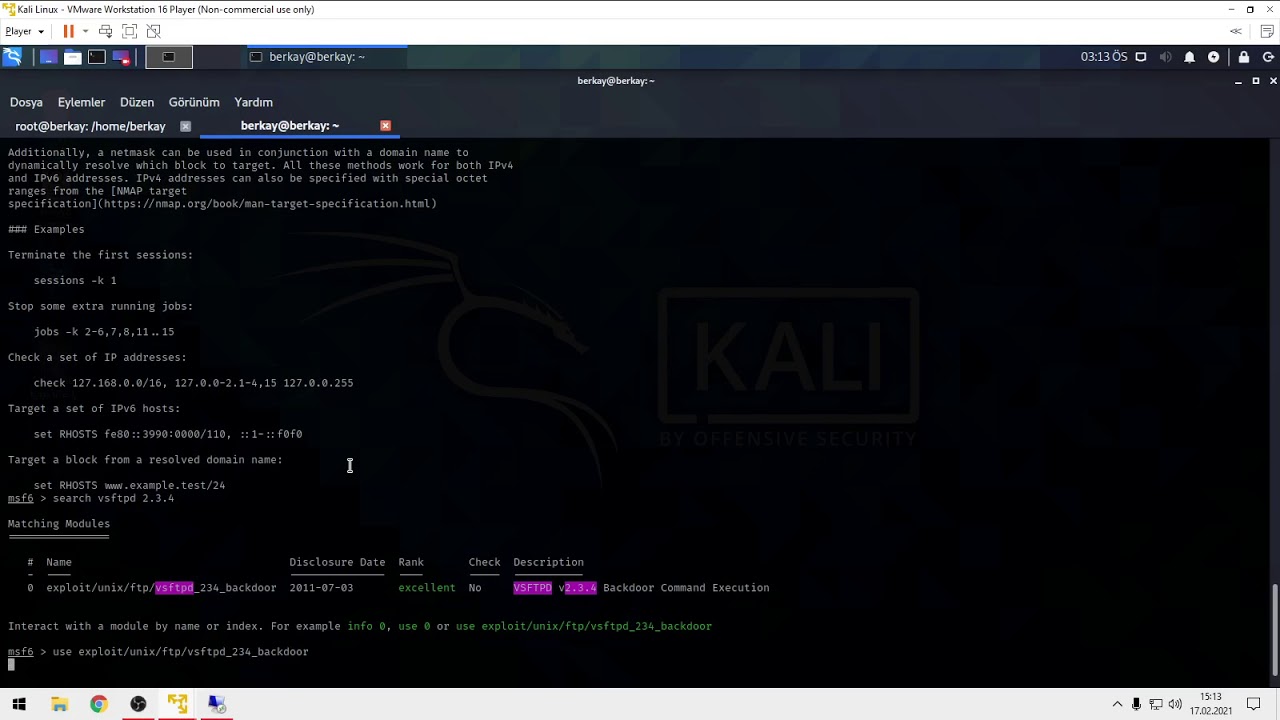Click VMware Player icon in Windows taskbar
1280x720 pixels.
[x=178, y=704]
